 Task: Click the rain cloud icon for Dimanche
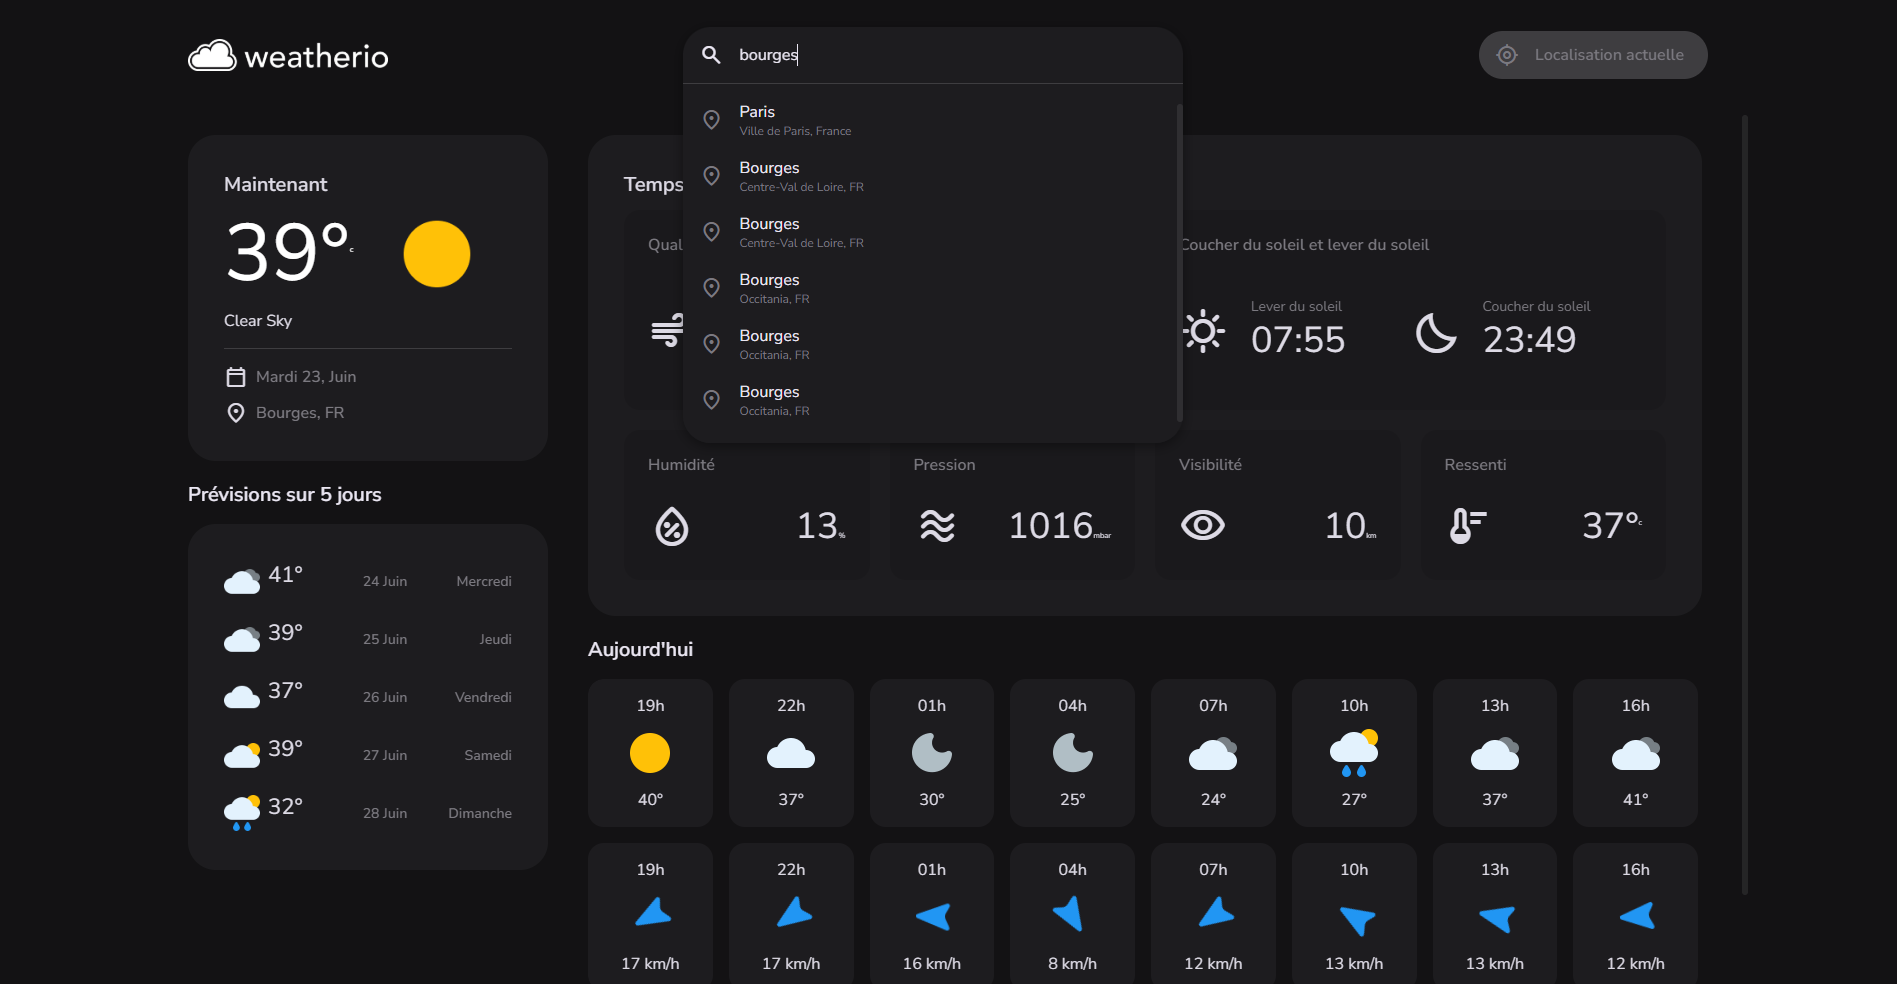tap(242, 813)
